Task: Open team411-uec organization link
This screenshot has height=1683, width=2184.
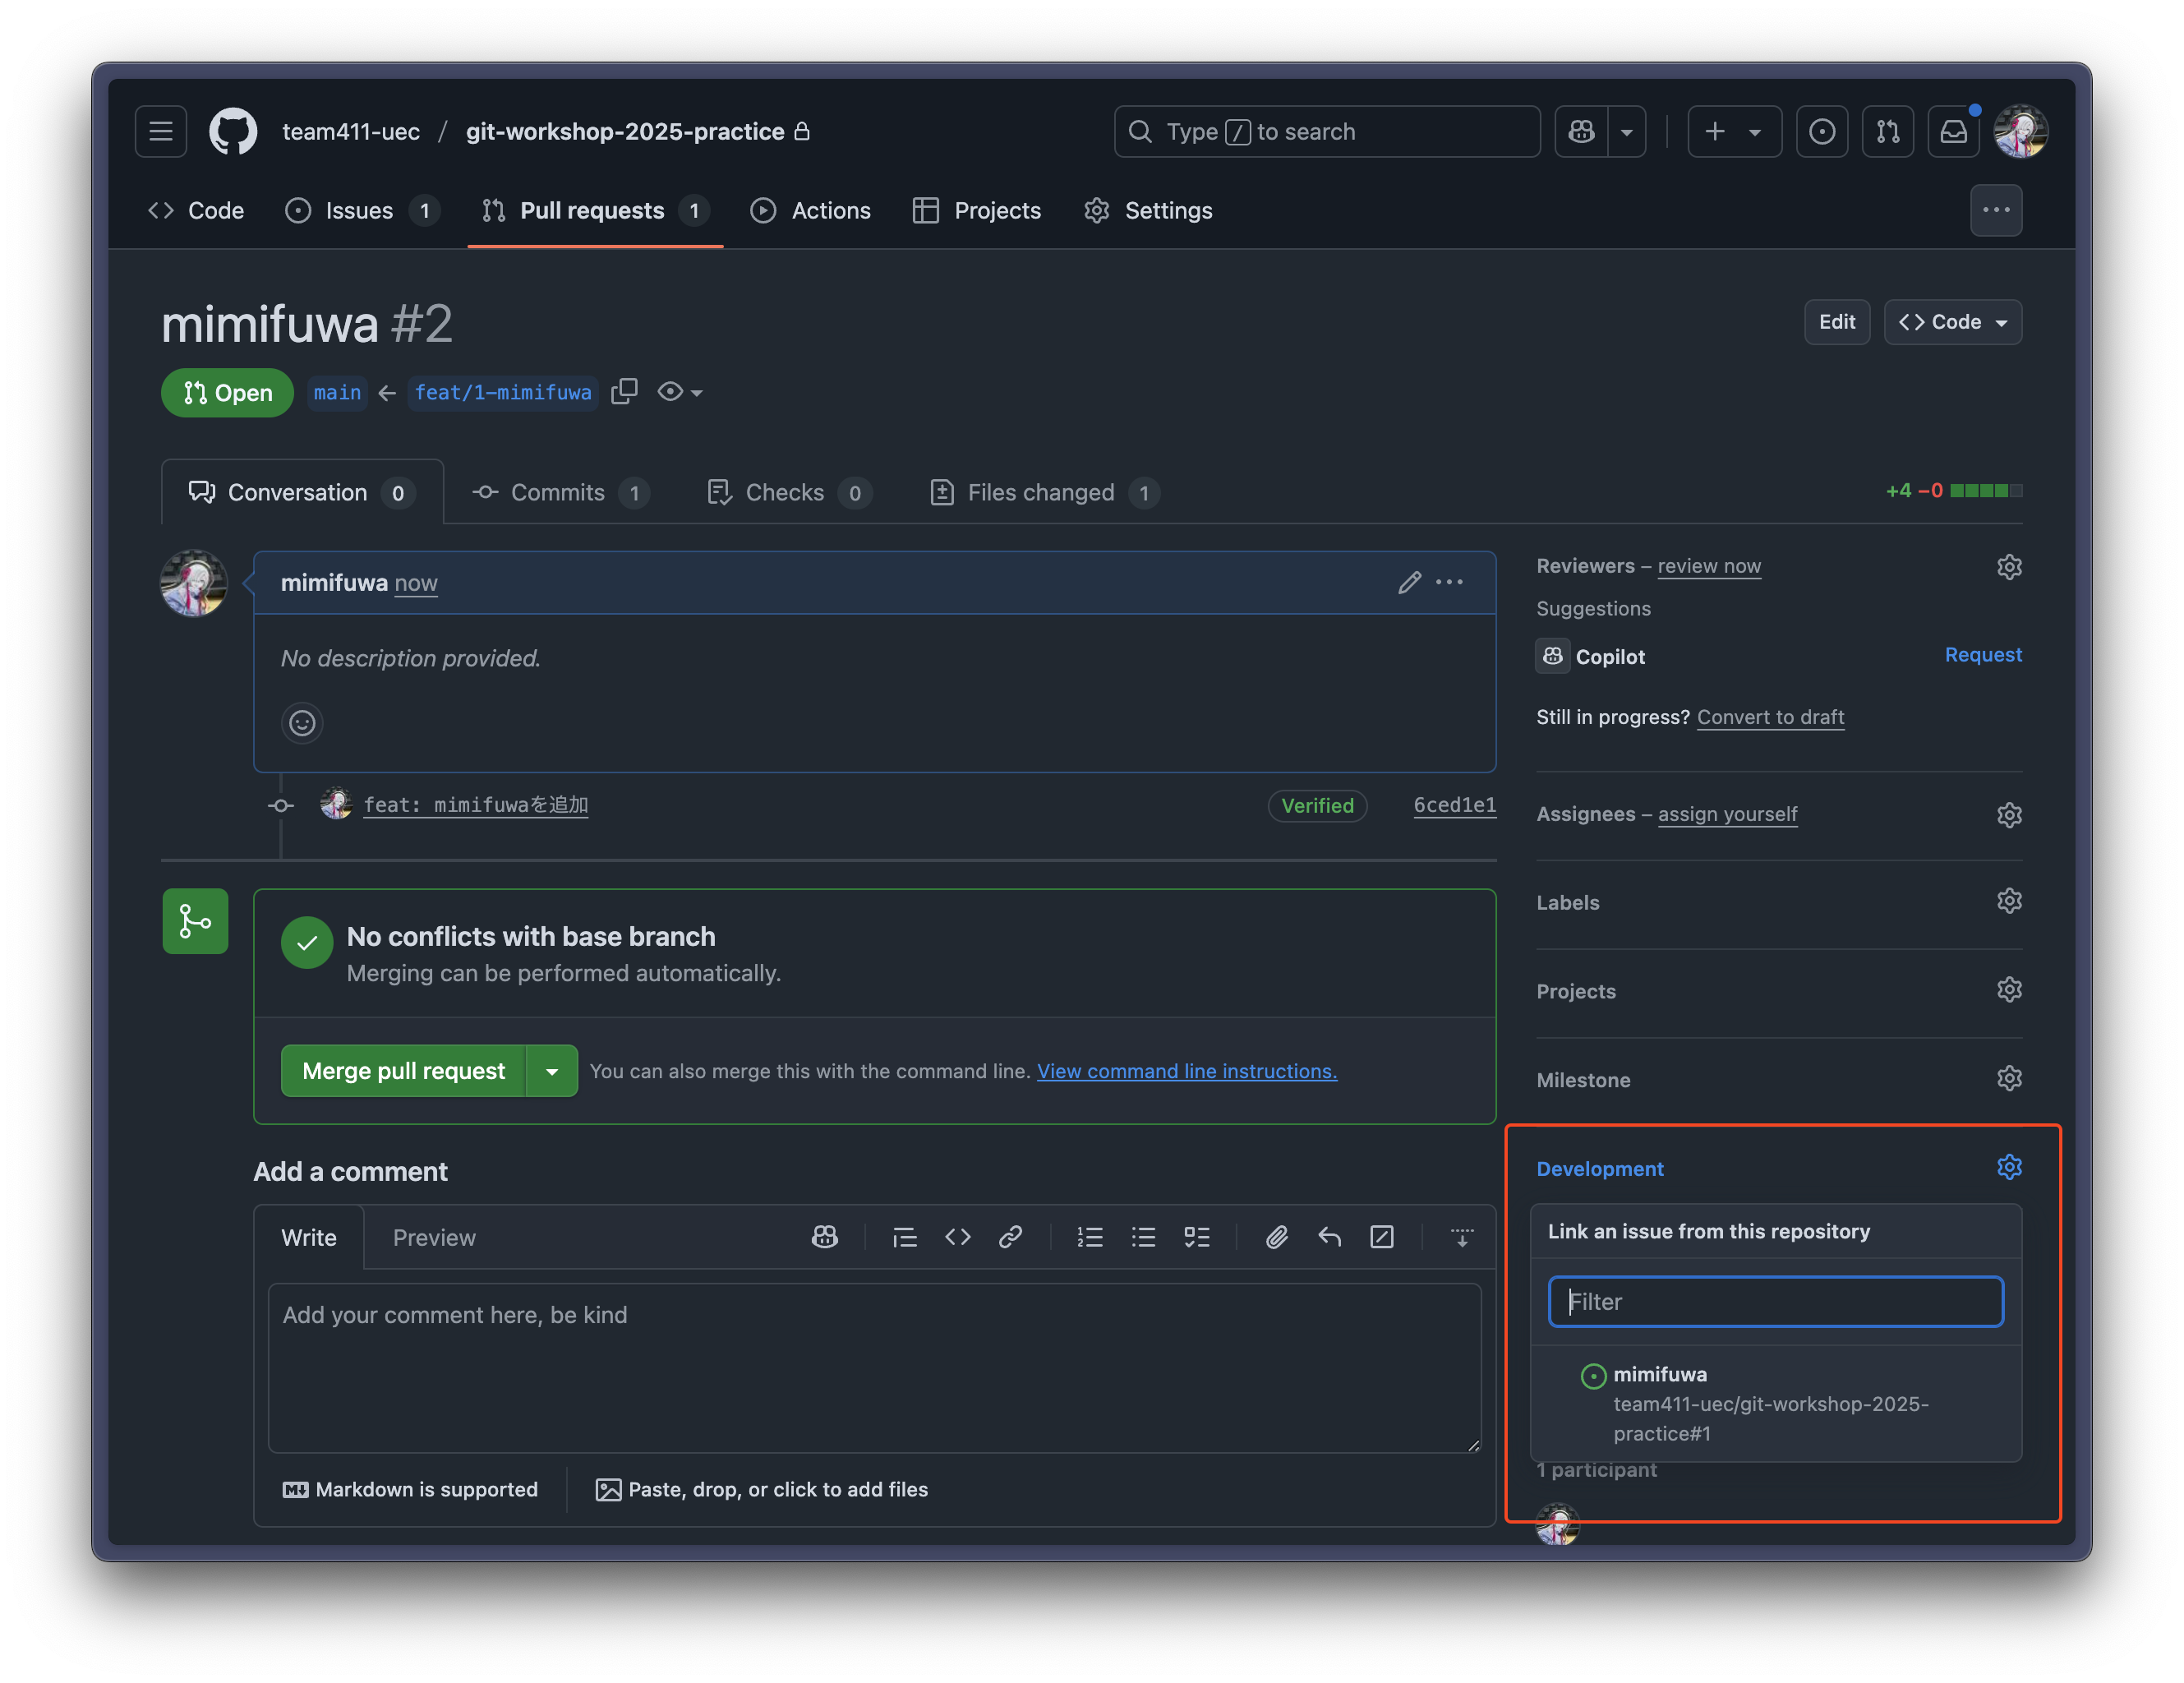Action: (351, 131)
